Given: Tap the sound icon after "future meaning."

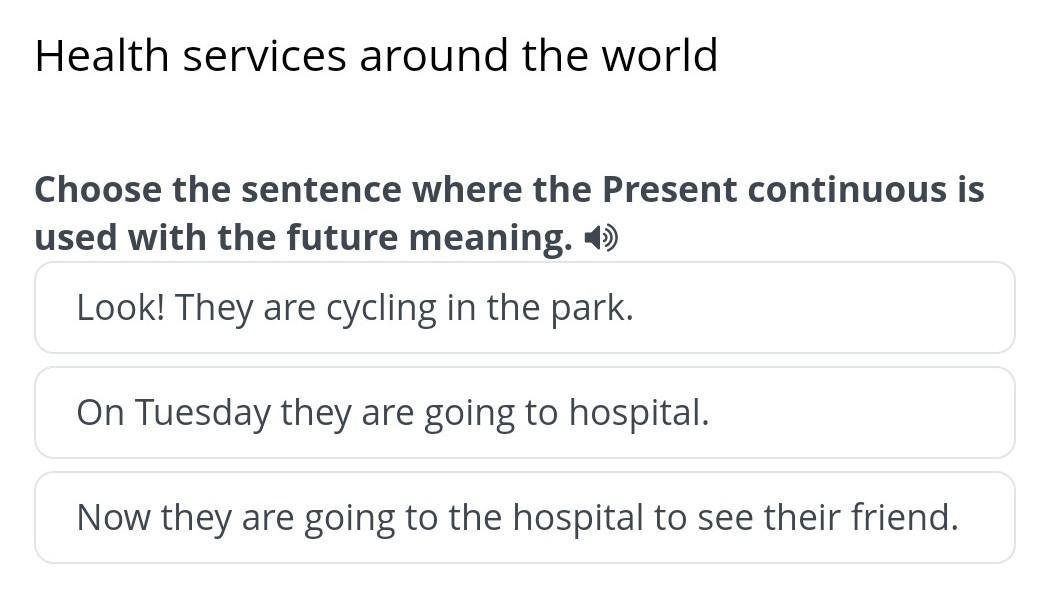Looking at the screenshot, I should point(601,238).
